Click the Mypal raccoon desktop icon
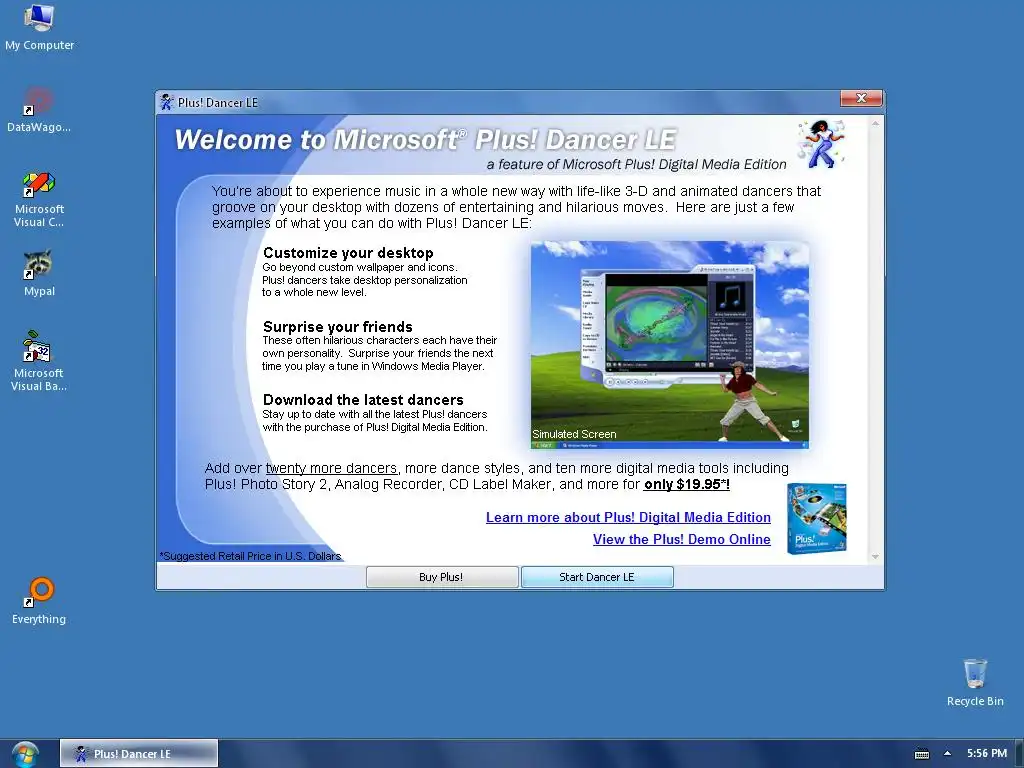The height and width of the screenshot is (768, 1024). 39,273
